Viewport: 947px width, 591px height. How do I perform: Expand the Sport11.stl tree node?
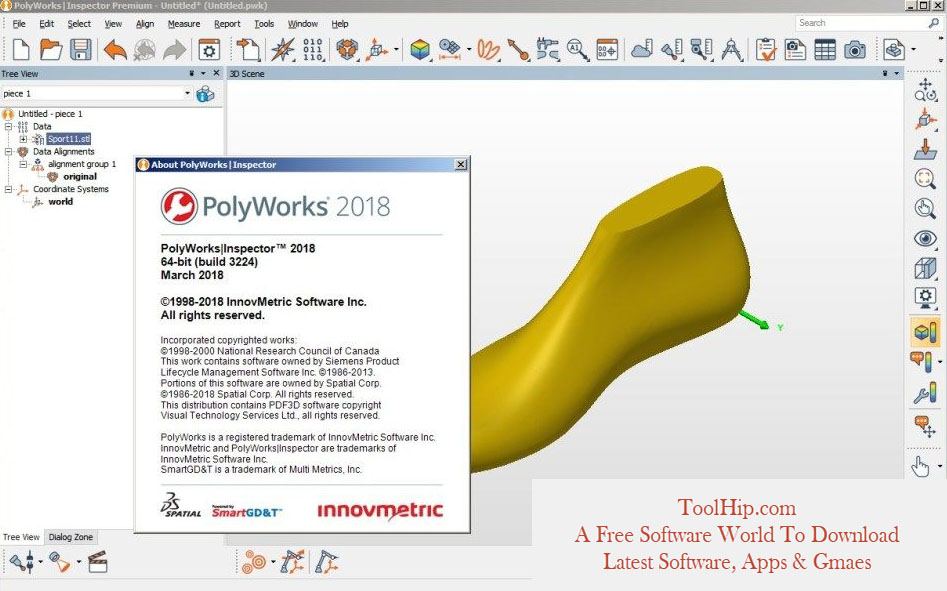24,139
